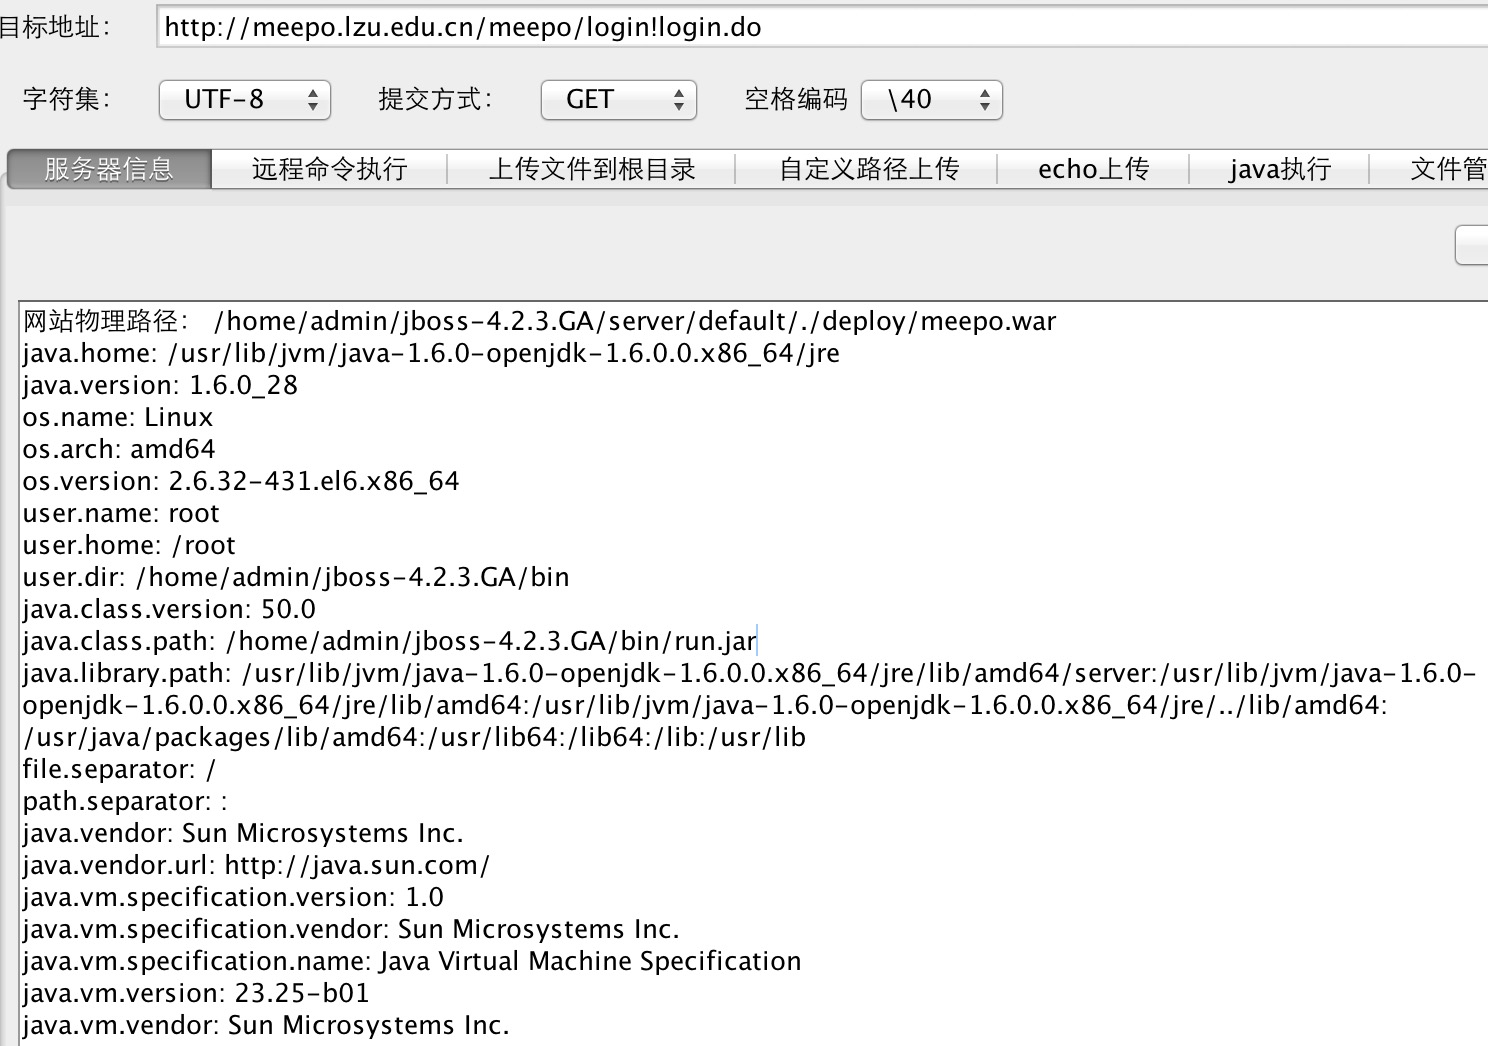1488x1046 pixels.
Task: Click the java.vm.specification.name line
Action: coord(412,961)
